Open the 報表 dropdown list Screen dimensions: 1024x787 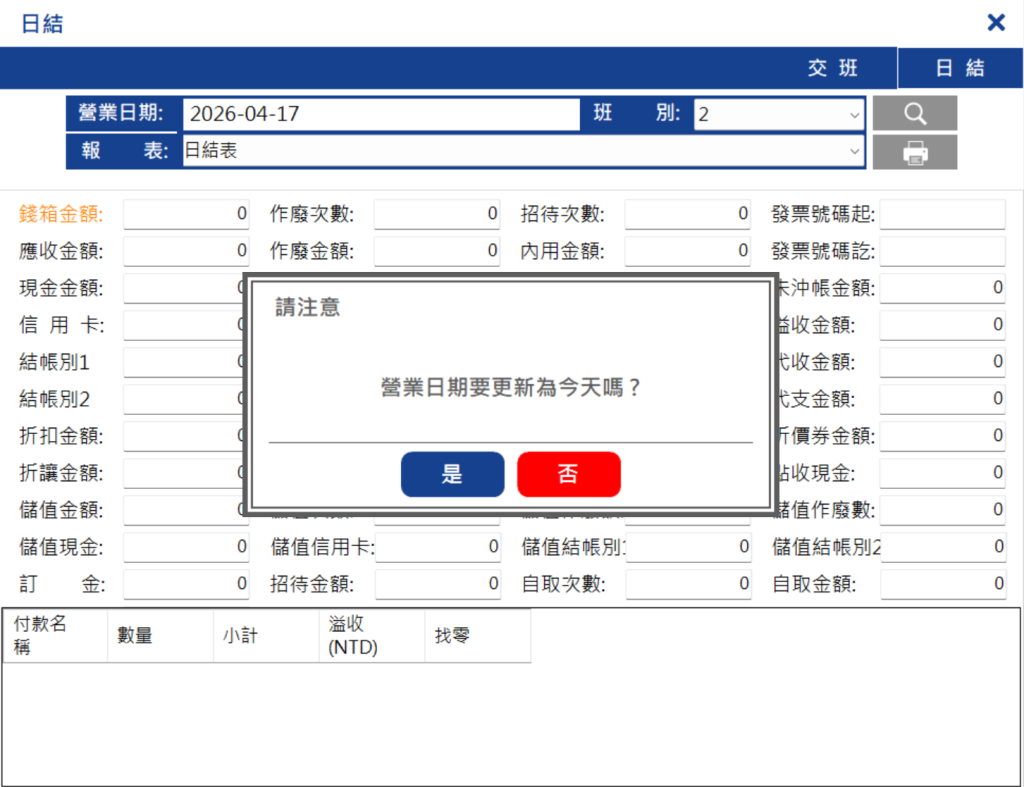523,152
